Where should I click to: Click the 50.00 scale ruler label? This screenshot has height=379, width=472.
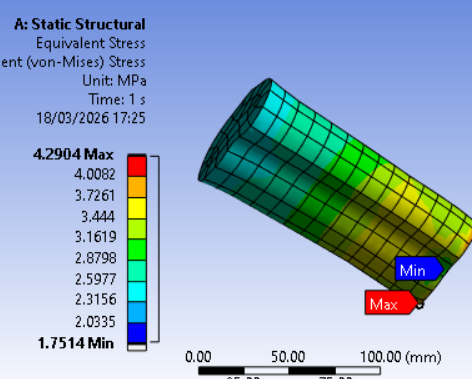288,357
